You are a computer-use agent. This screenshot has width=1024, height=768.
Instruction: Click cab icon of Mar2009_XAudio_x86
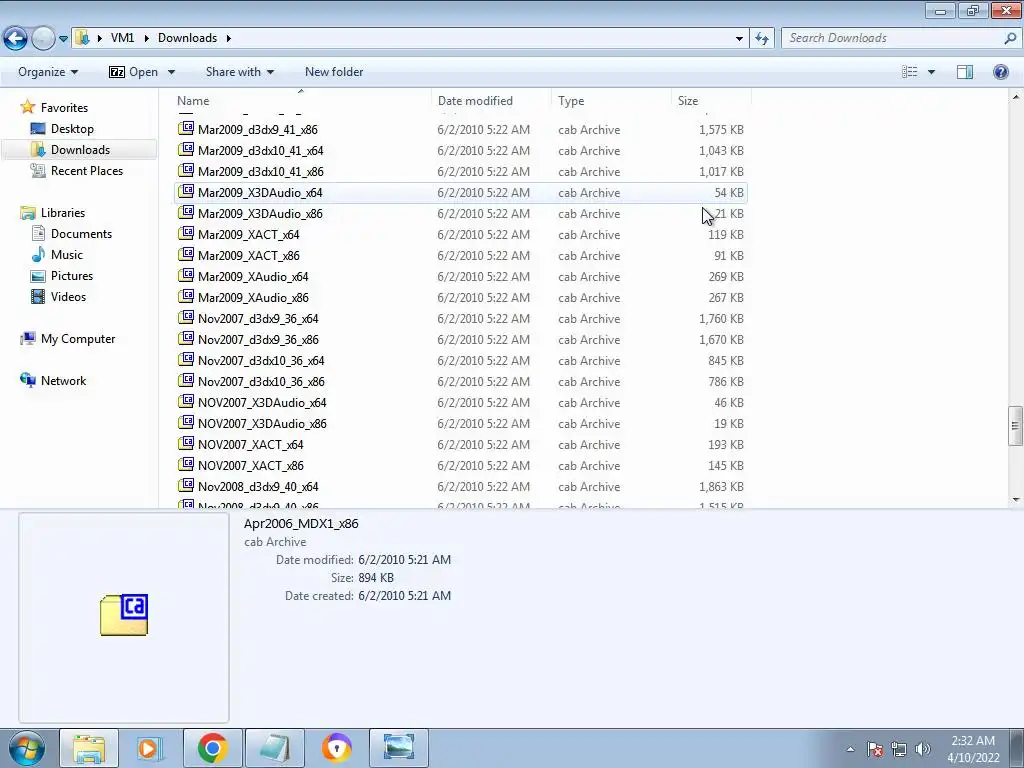tap(186, 296)
